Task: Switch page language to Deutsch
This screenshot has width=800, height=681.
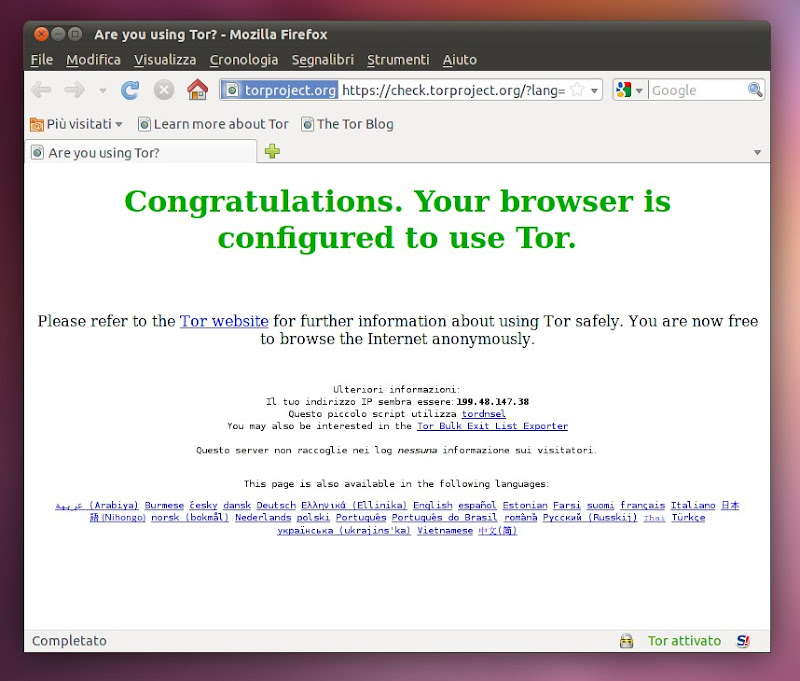Action: coord(276,506)
